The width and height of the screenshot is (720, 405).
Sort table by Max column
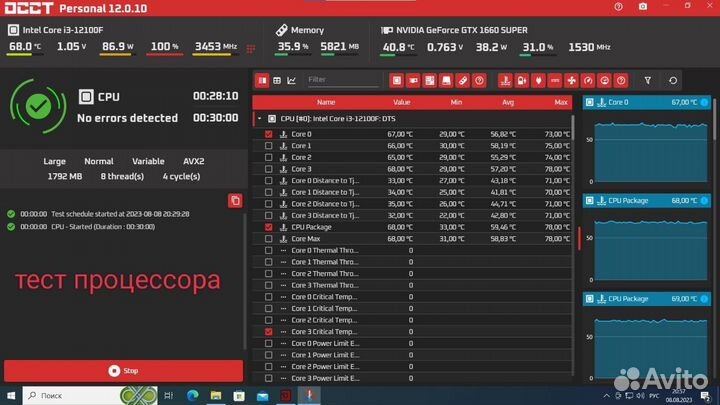[561, 102]
